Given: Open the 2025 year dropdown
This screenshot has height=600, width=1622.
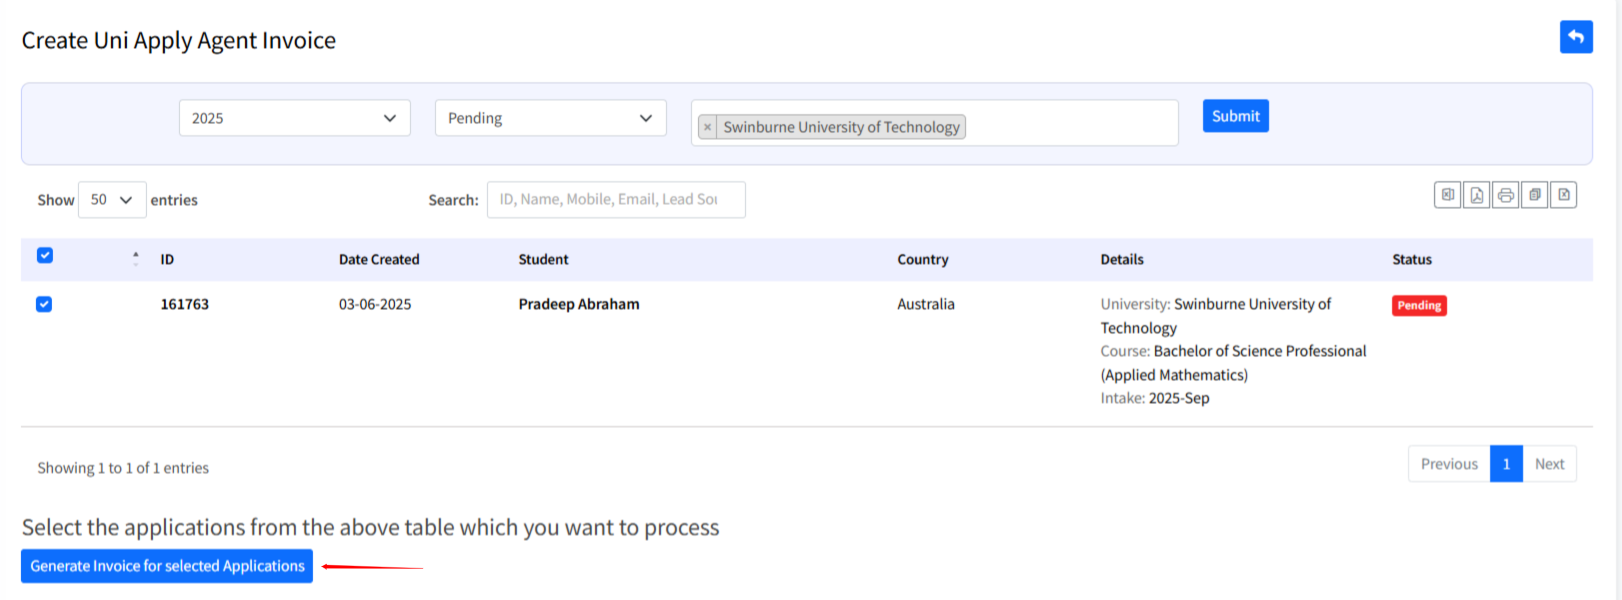Looking at the screenshot, I should (294, 118).
